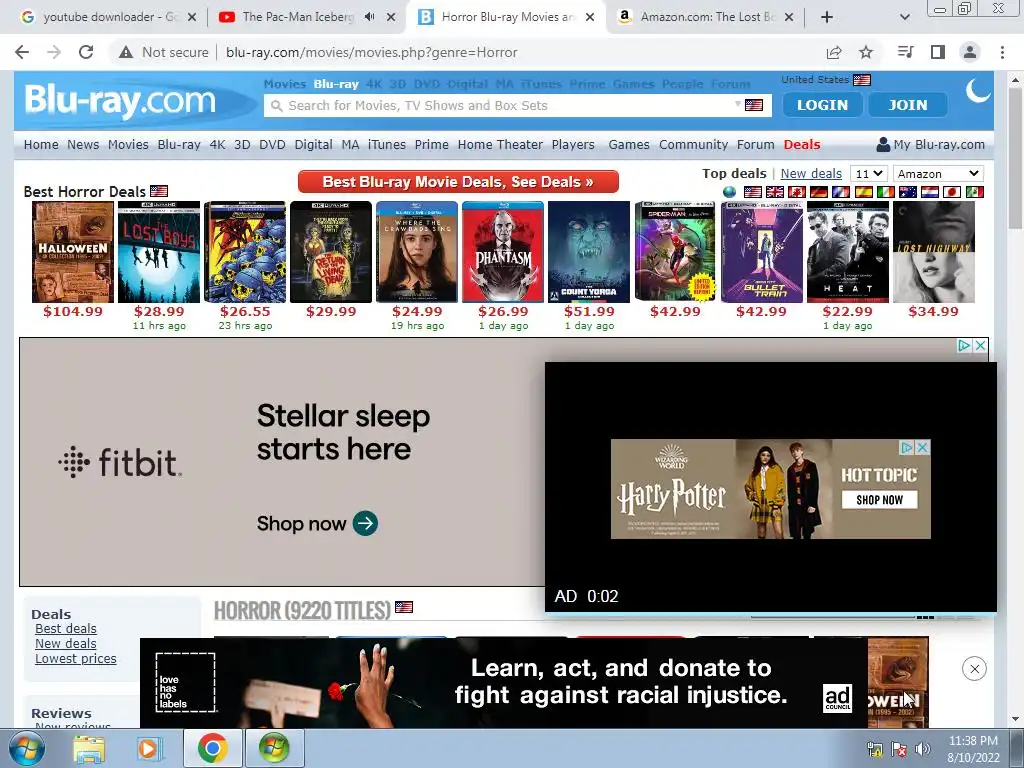The width and height of the screenshot is (1024, 768).
Task: Open the Chrome profile avatar
Action: [970, 52]
